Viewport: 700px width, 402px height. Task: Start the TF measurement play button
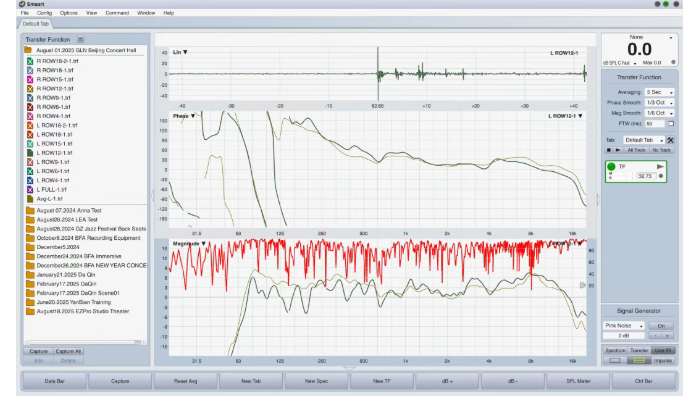pyautogui.click(x=659, y=167)
